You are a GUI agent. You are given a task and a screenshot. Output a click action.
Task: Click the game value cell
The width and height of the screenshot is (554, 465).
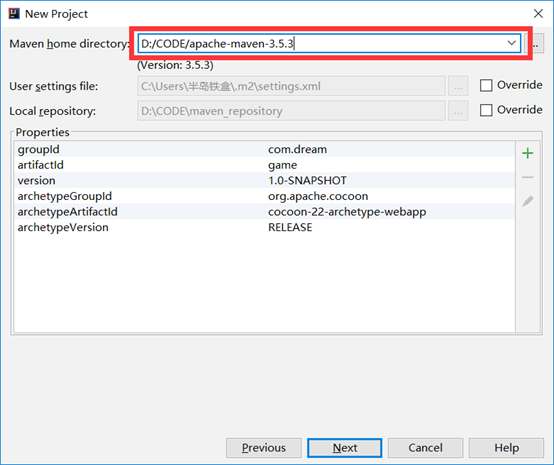pyautogui.click(x=282, y=165)
